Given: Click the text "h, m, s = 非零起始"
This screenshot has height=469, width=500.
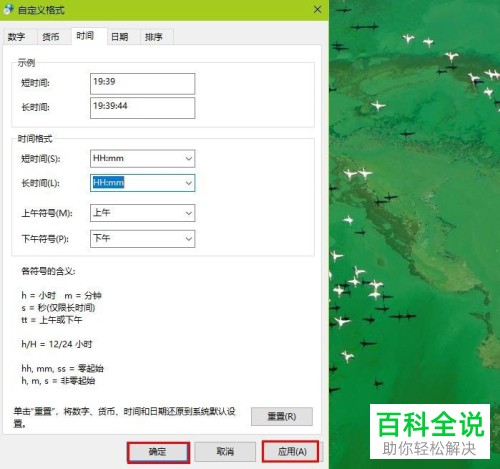Looking at the screenshot, I should pos(58,380).
